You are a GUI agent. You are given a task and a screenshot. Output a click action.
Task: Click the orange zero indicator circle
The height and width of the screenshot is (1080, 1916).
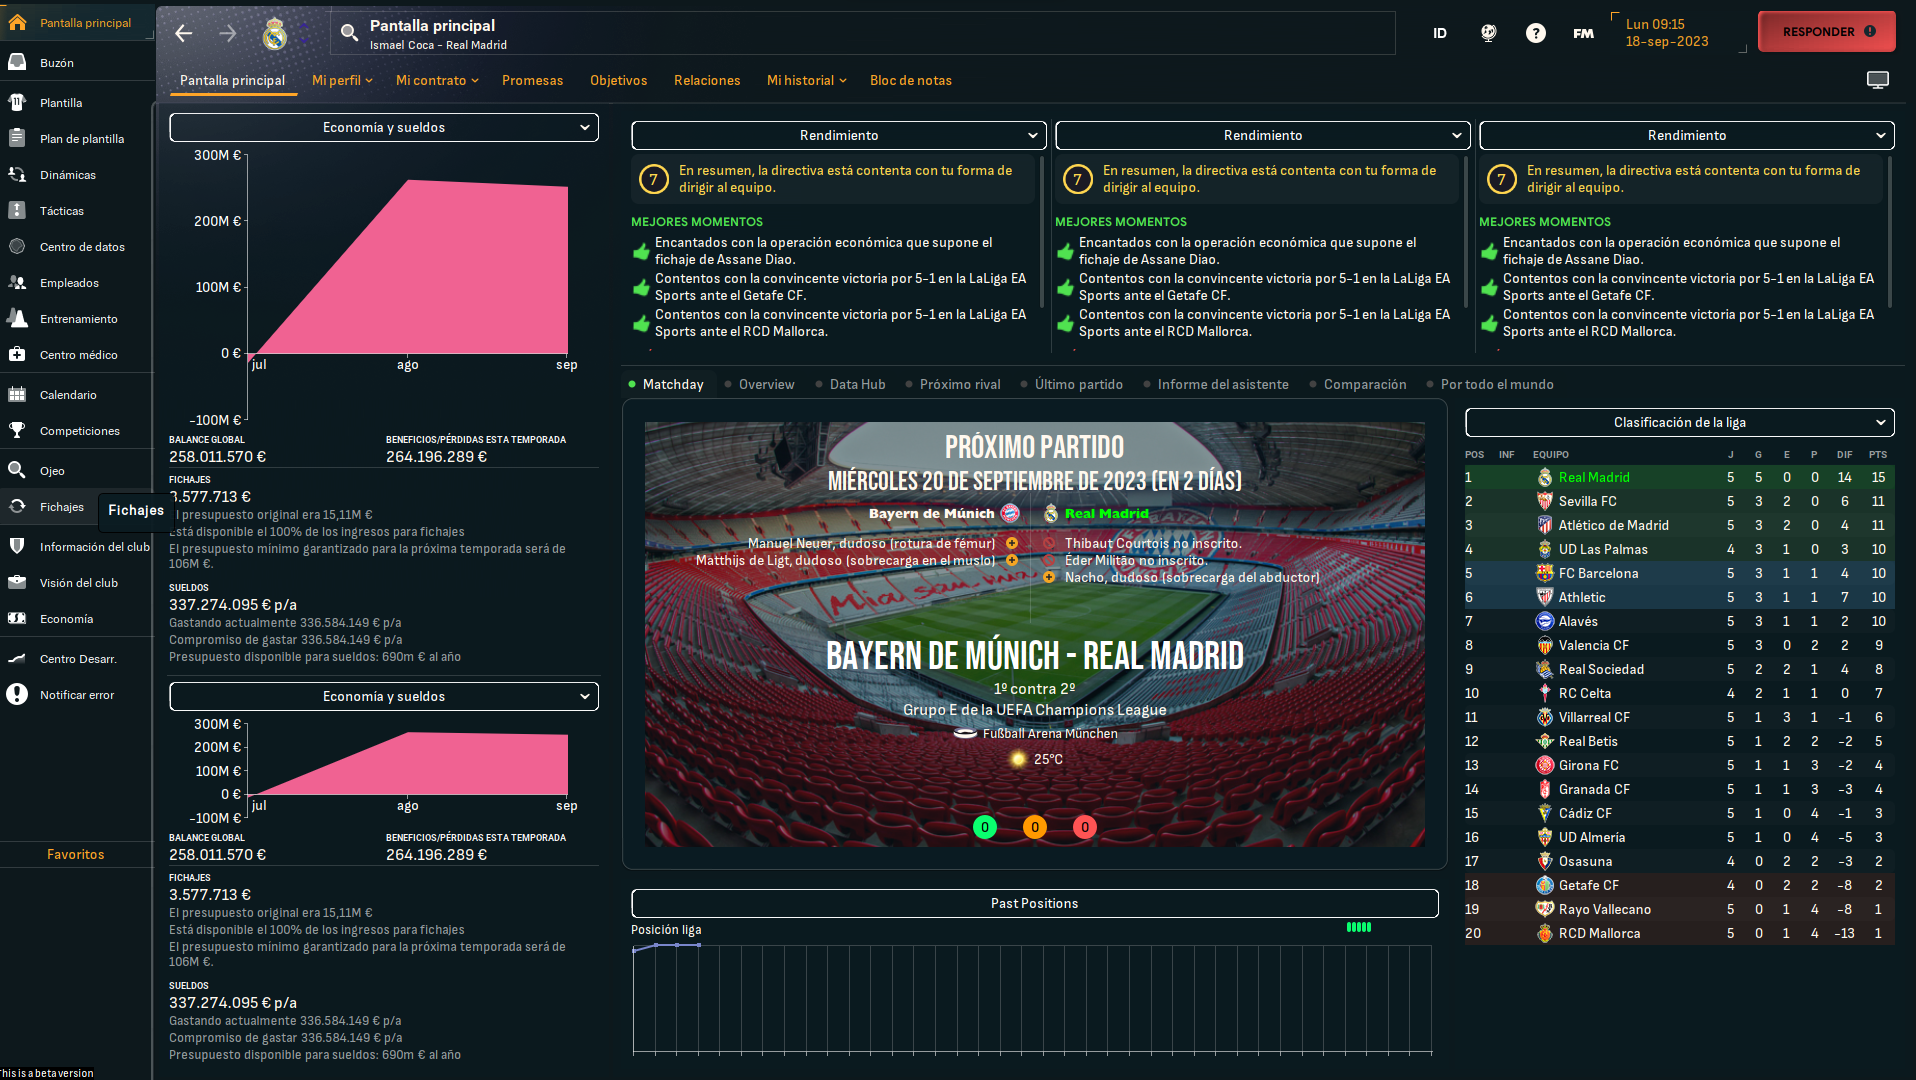(1034, 827)
